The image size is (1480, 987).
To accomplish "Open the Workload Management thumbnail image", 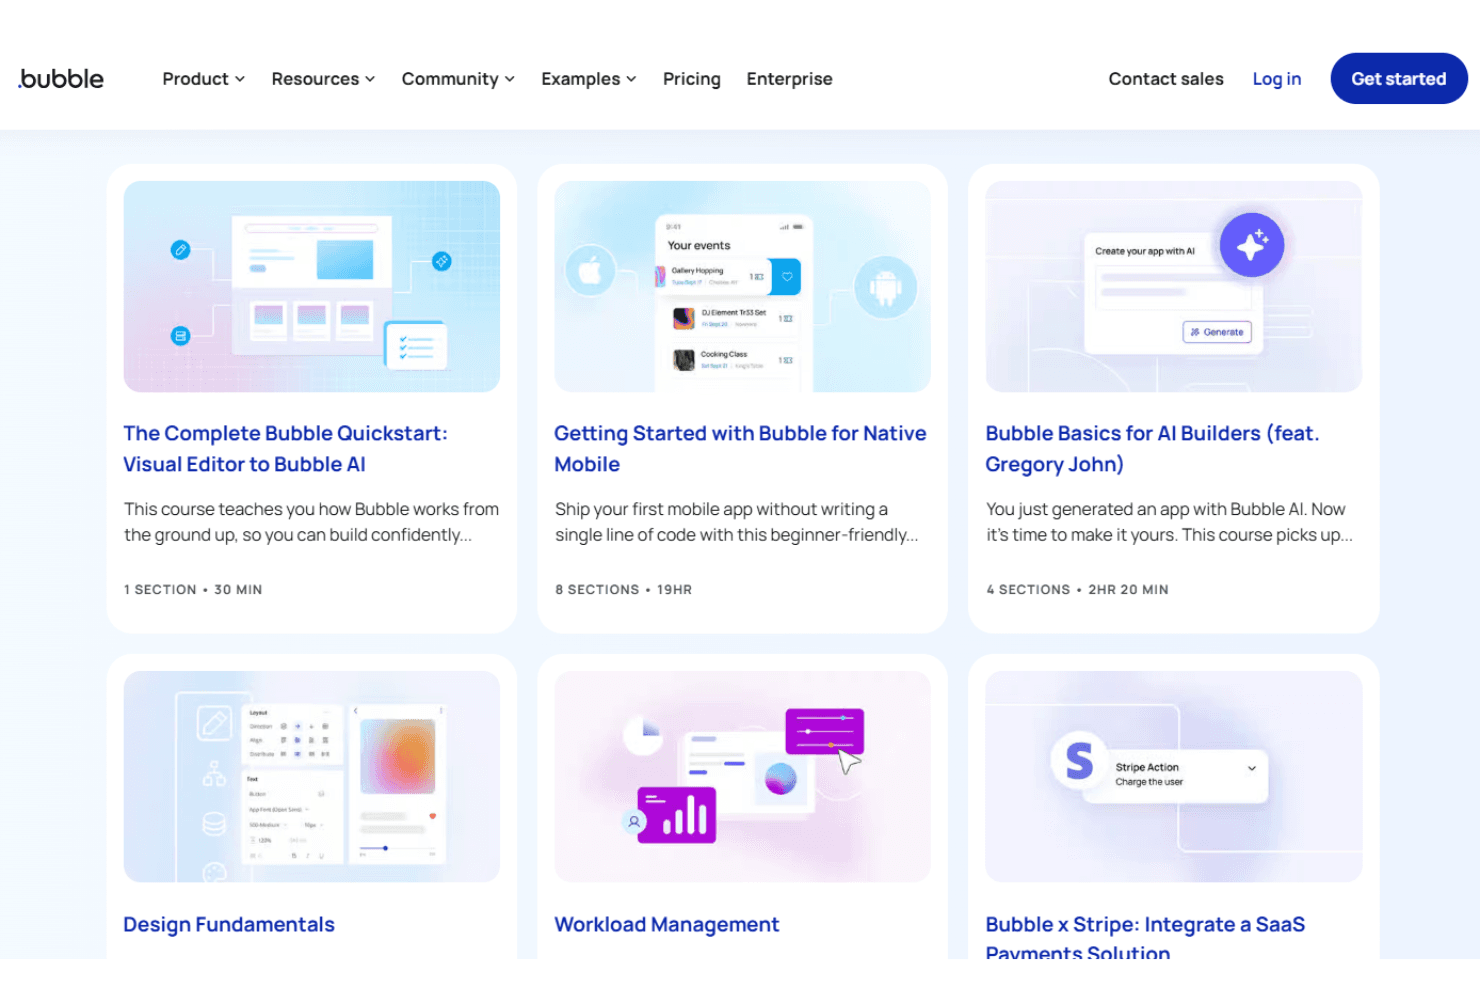I will click(743, 777).
